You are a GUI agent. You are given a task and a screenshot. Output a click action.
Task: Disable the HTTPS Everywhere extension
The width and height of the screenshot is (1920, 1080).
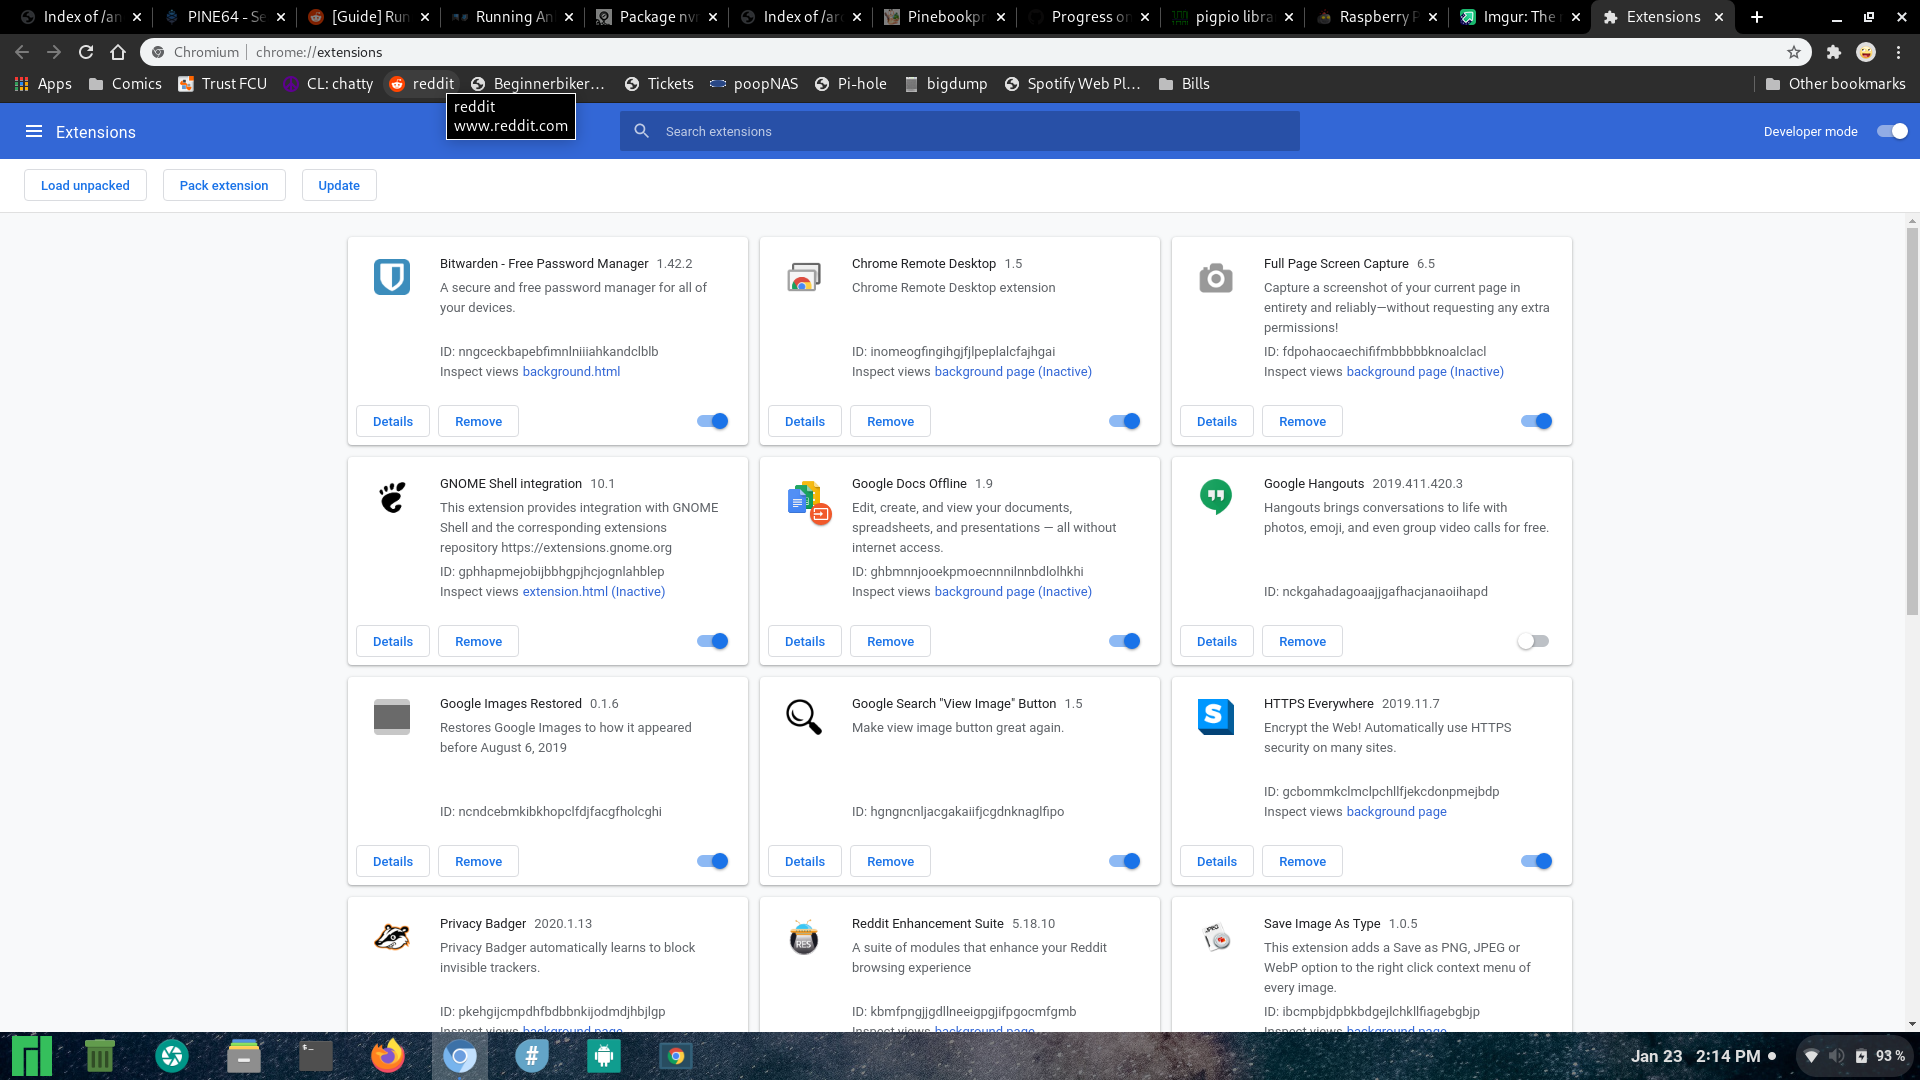pyautogui.click(x=1536, y=861)
